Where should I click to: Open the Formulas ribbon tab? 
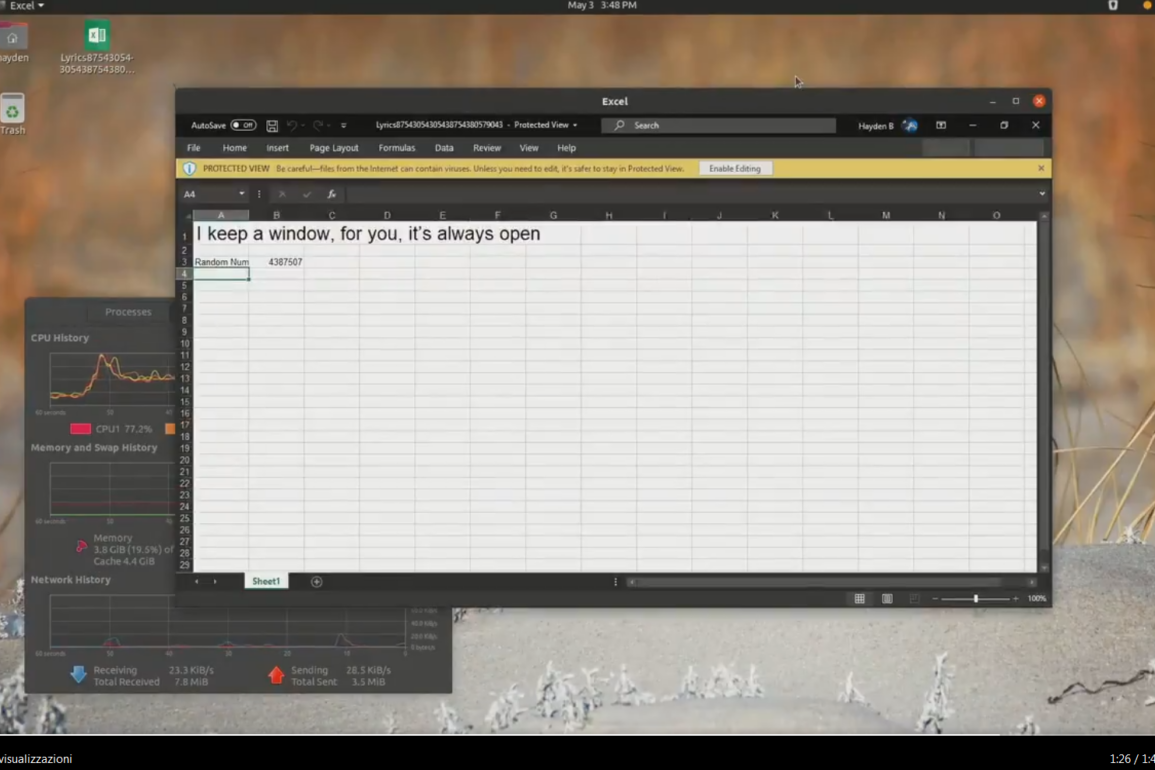tap(396, 148)
